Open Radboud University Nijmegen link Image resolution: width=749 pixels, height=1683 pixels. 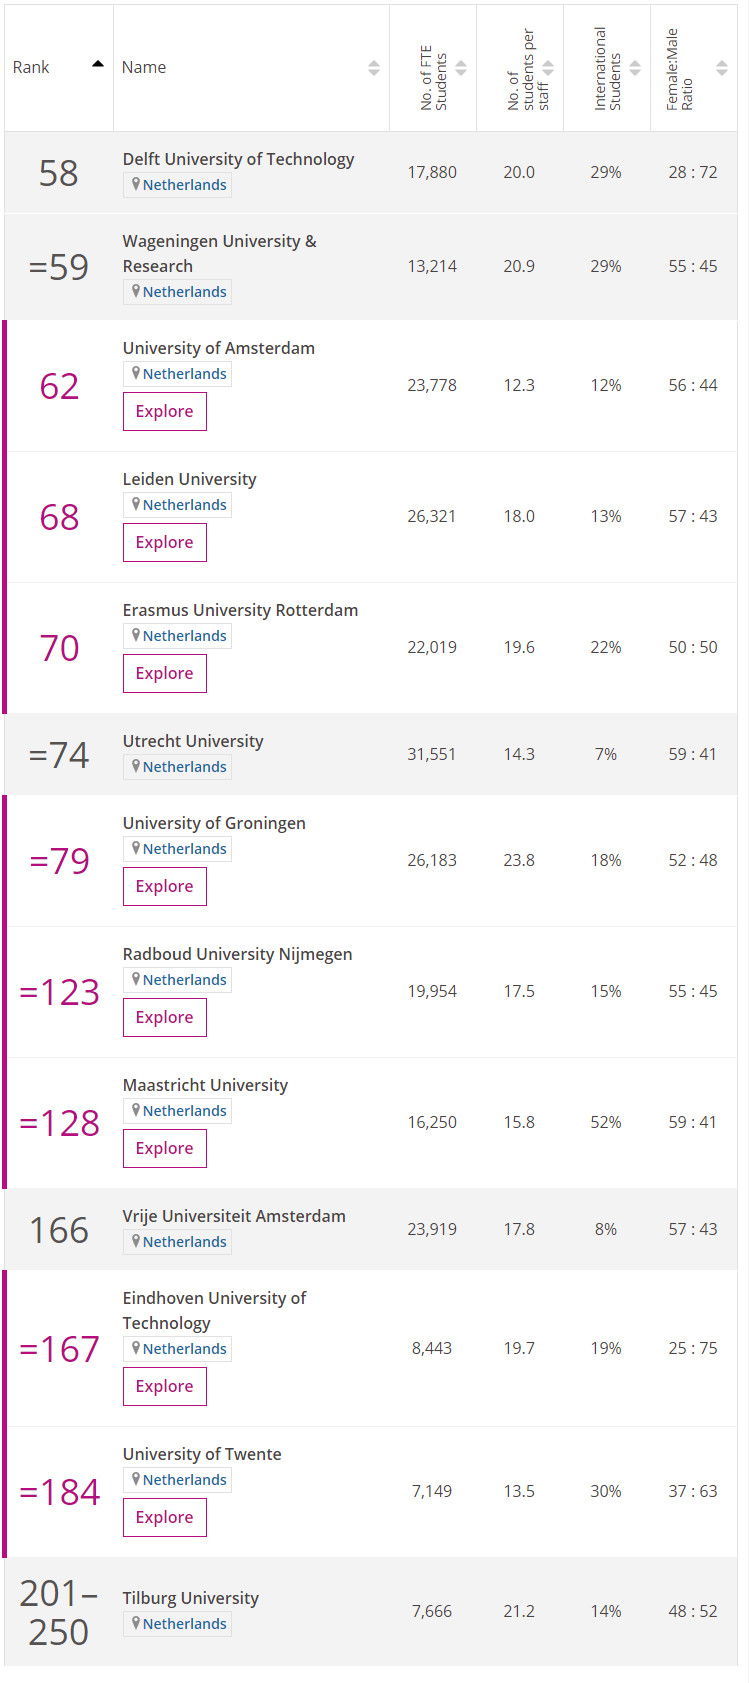pyautogui.click(x=237, y=954)
